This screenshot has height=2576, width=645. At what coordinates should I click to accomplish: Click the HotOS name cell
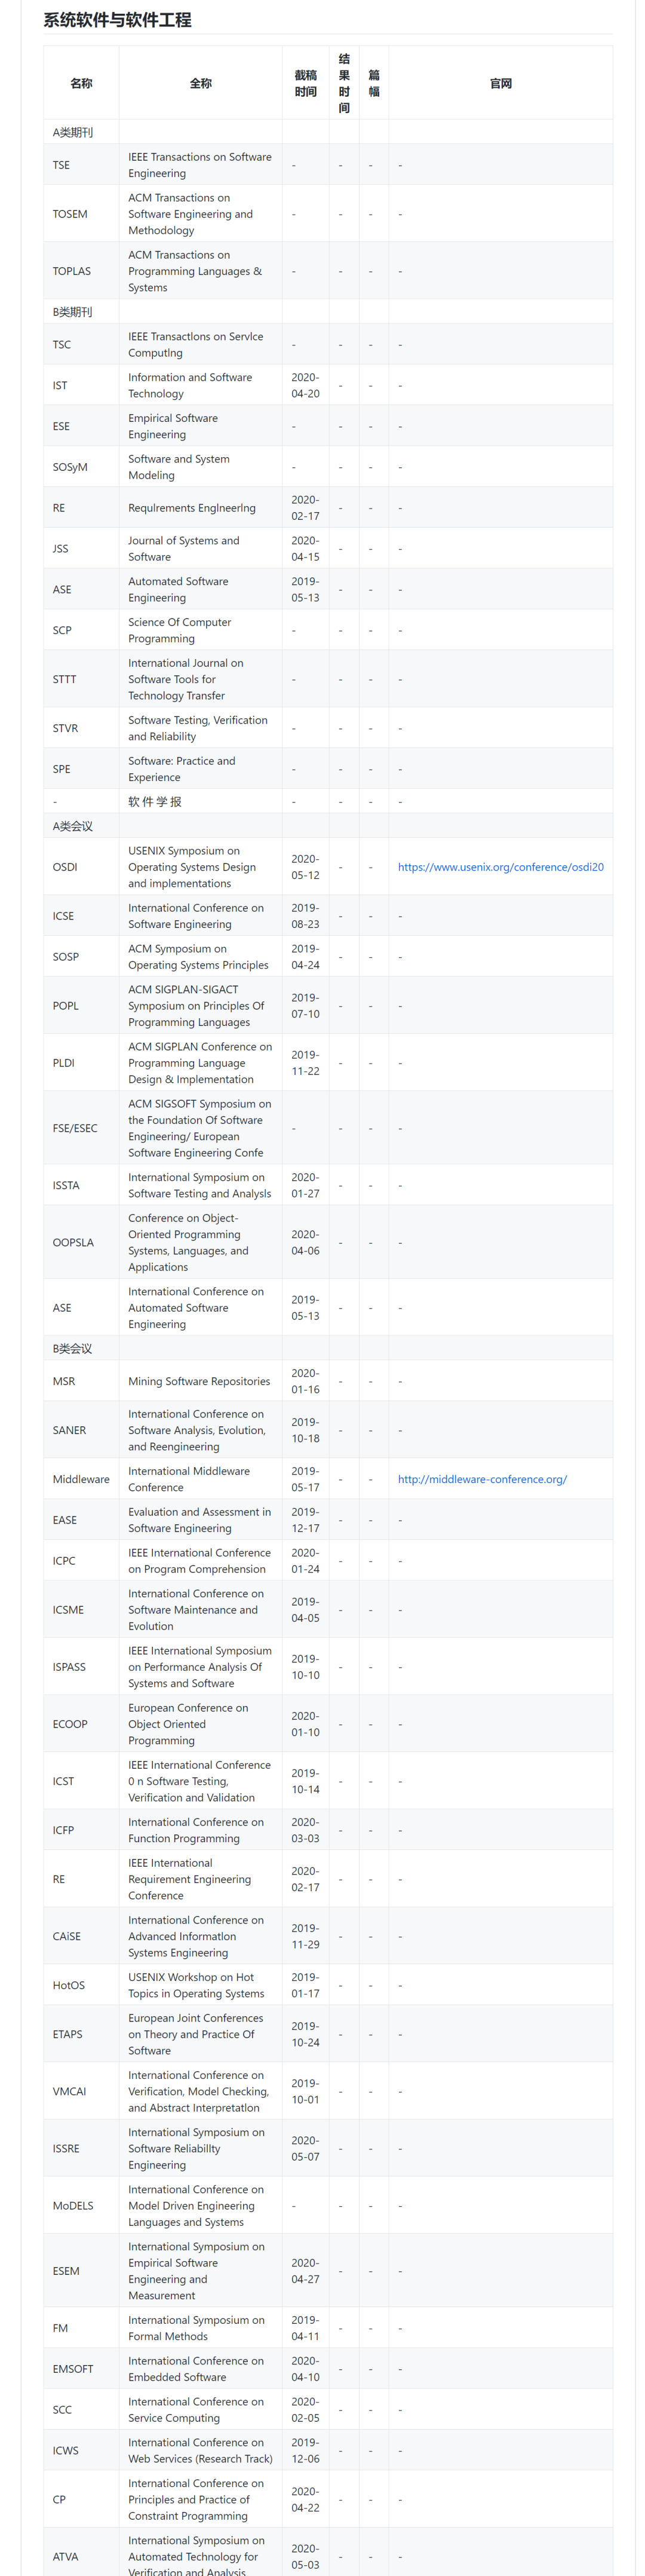[69, 1985]
